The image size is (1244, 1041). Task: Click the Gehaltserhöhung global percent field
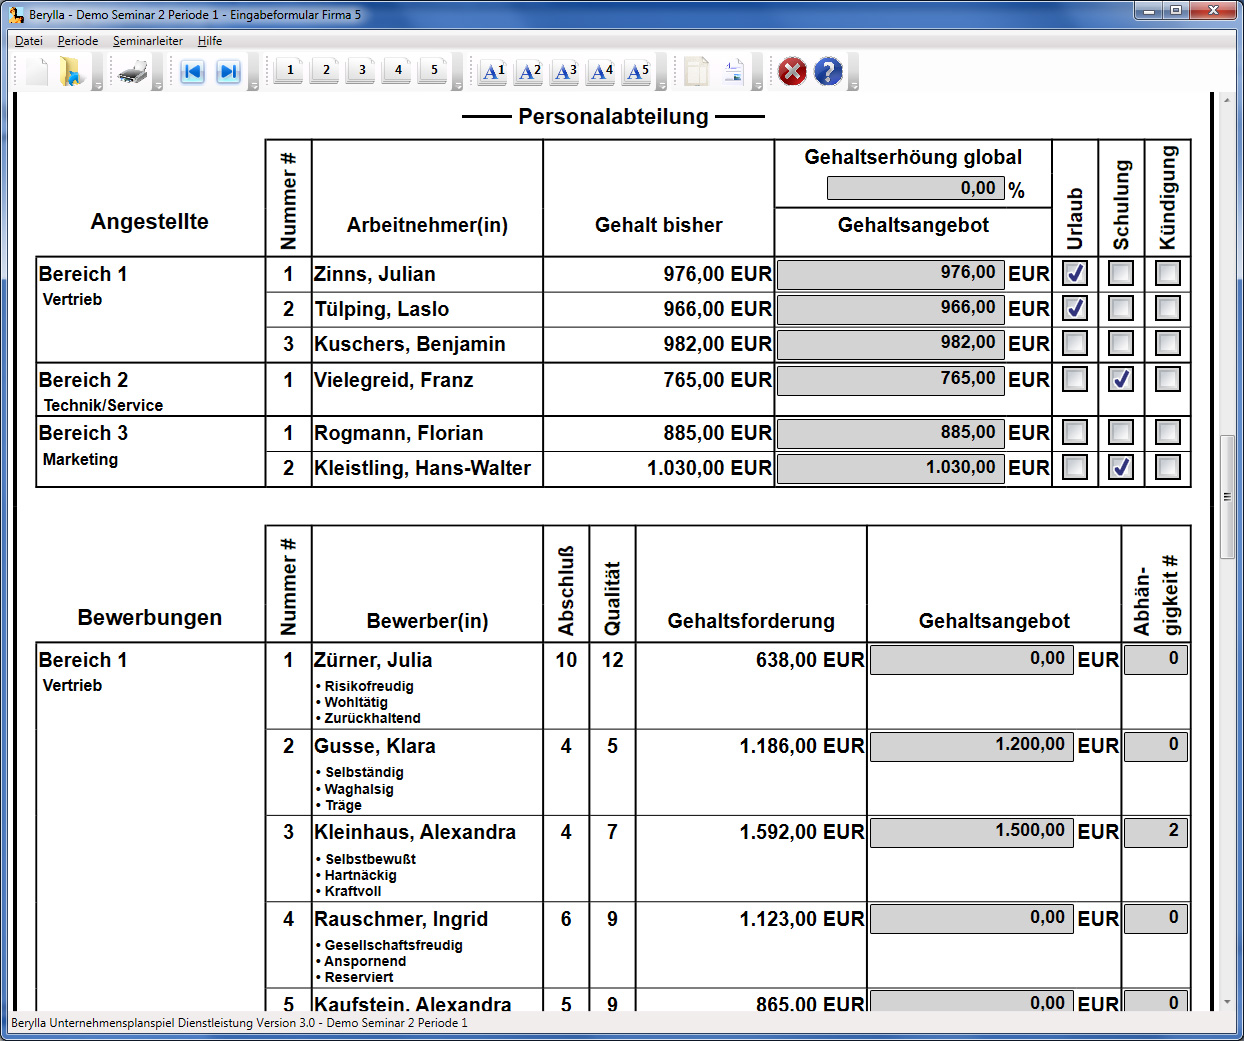[915, 188]
